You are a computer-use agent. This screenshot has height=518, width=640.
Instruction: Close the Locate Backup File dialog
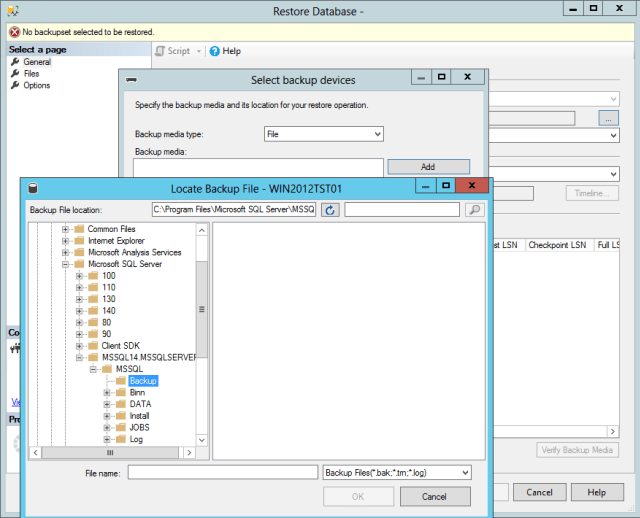click(x=472, y=185)
